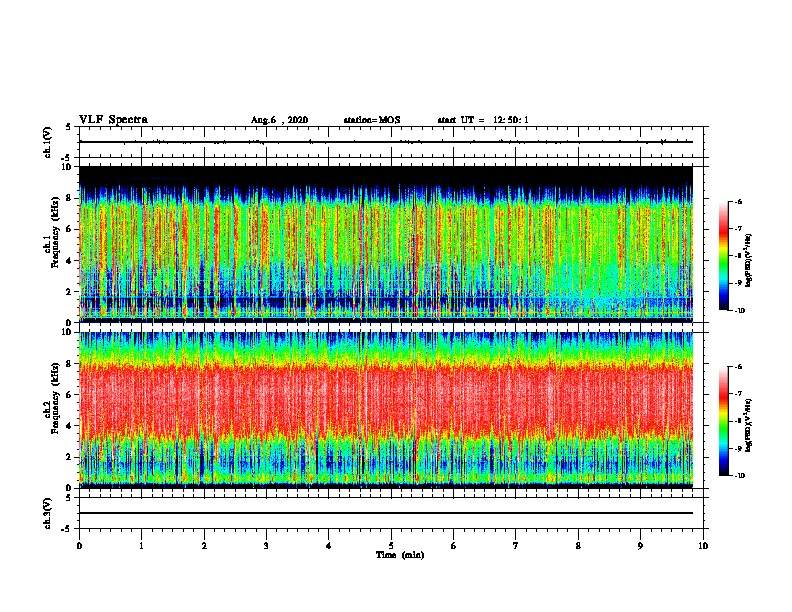Click the "VLF Spectra" plot title
Viewport: 792px width, 612px height.
[113, 120]
